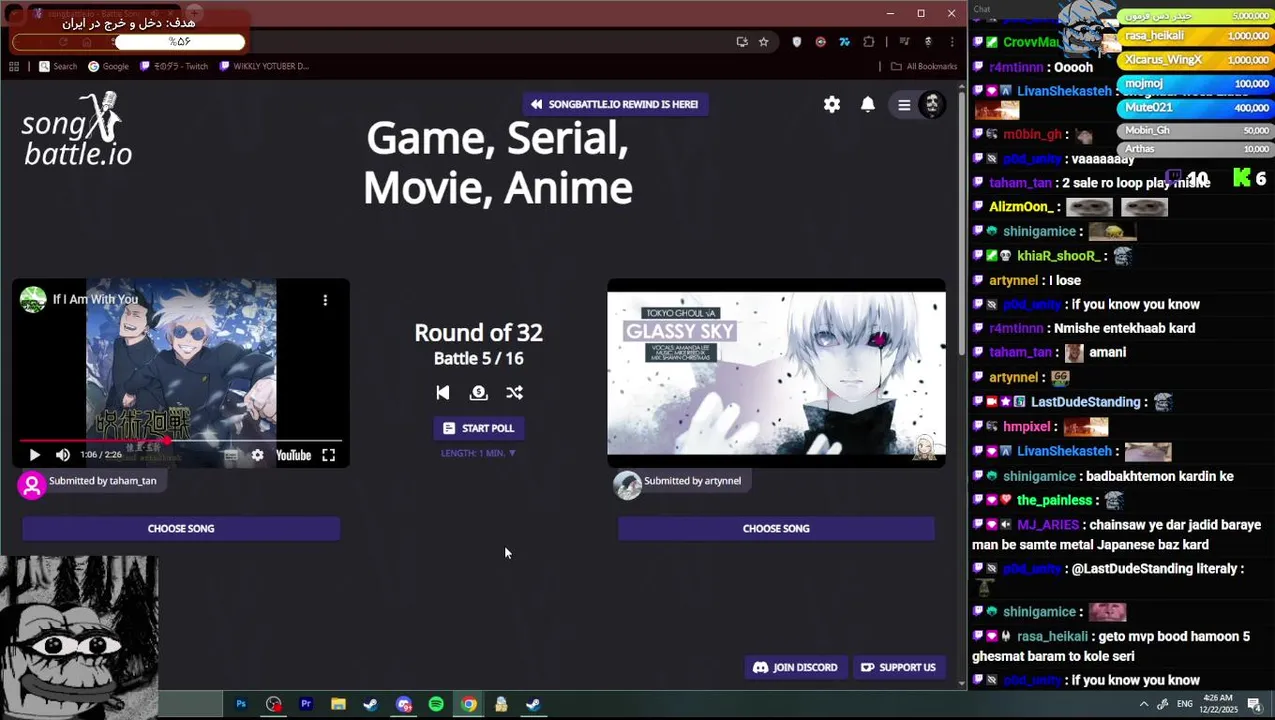
Task: Open Chrome extensions puzzle icon
Action: point(868,42)
